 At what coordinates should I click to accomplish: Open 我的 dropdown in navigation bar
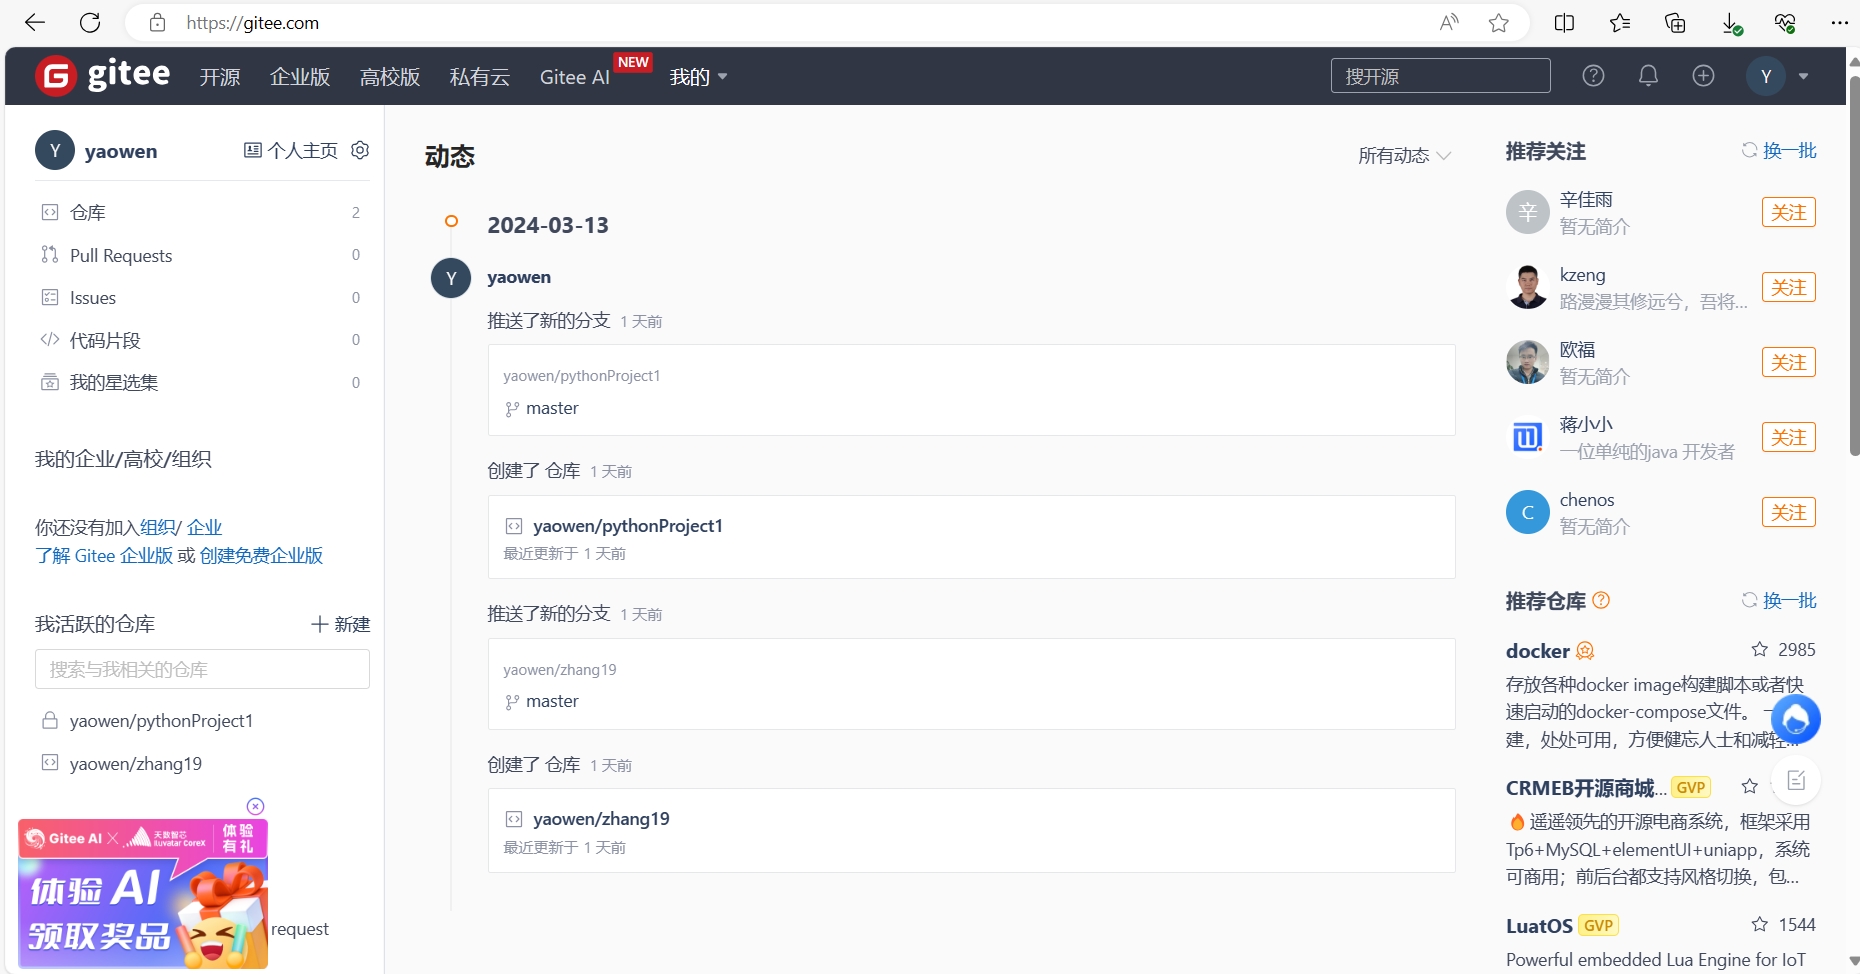[698, 77]
